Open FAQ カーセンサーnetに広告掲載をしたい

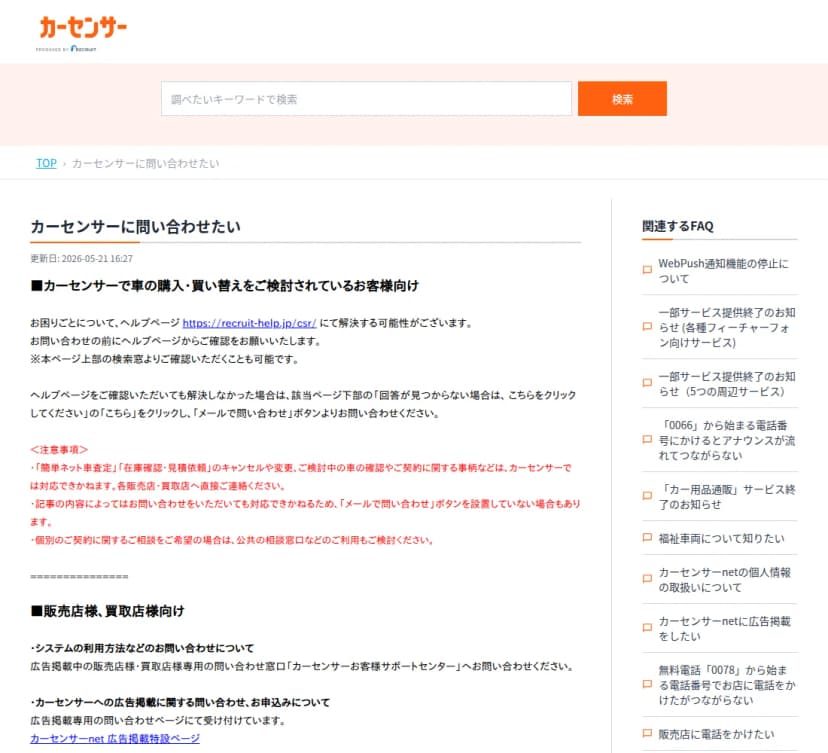(724, 629)
